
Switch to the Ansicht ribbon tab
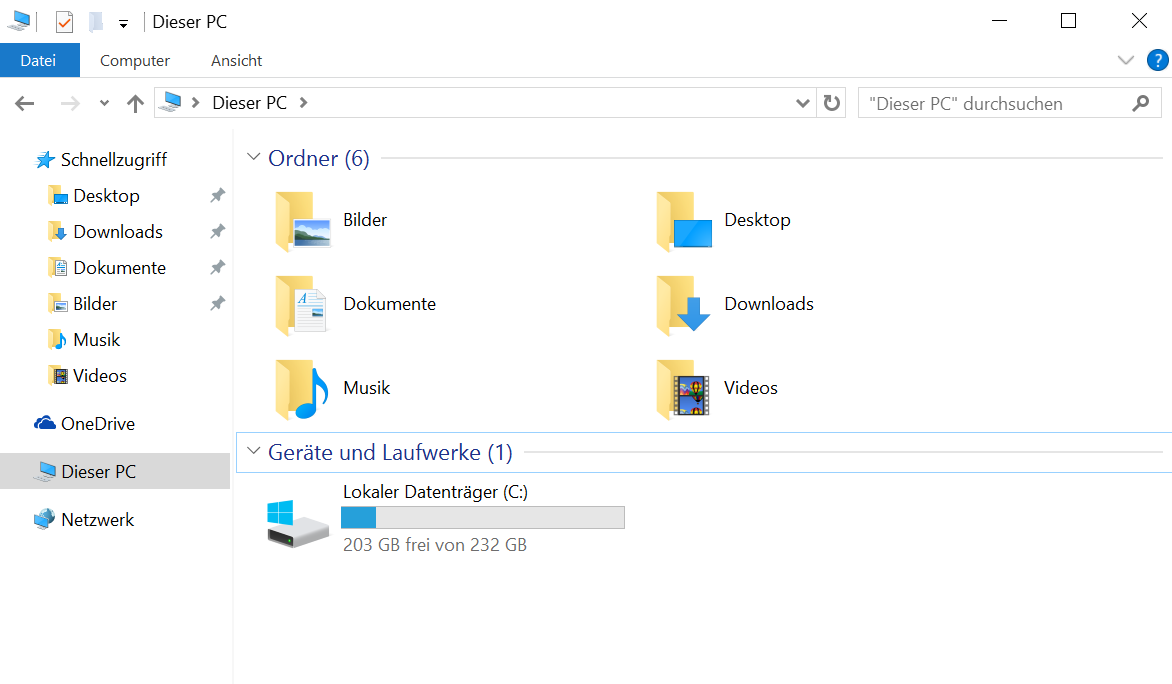[236, 61]
